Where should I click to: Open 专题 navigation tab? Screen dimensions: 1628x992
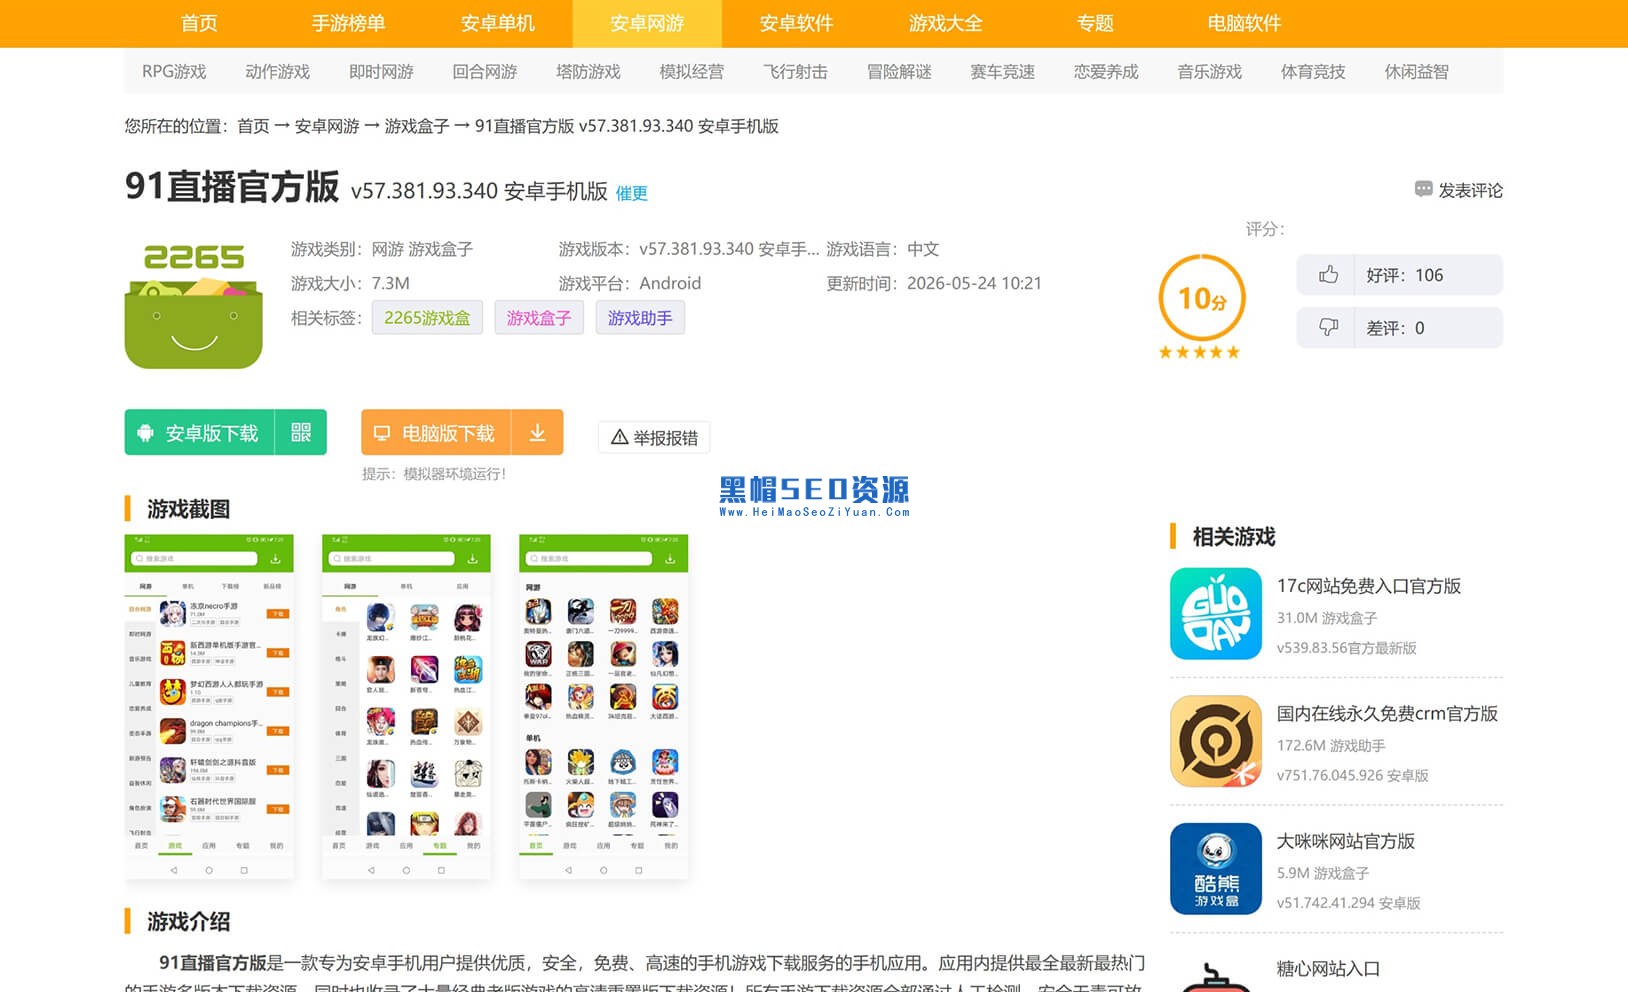pos(1095,23)
